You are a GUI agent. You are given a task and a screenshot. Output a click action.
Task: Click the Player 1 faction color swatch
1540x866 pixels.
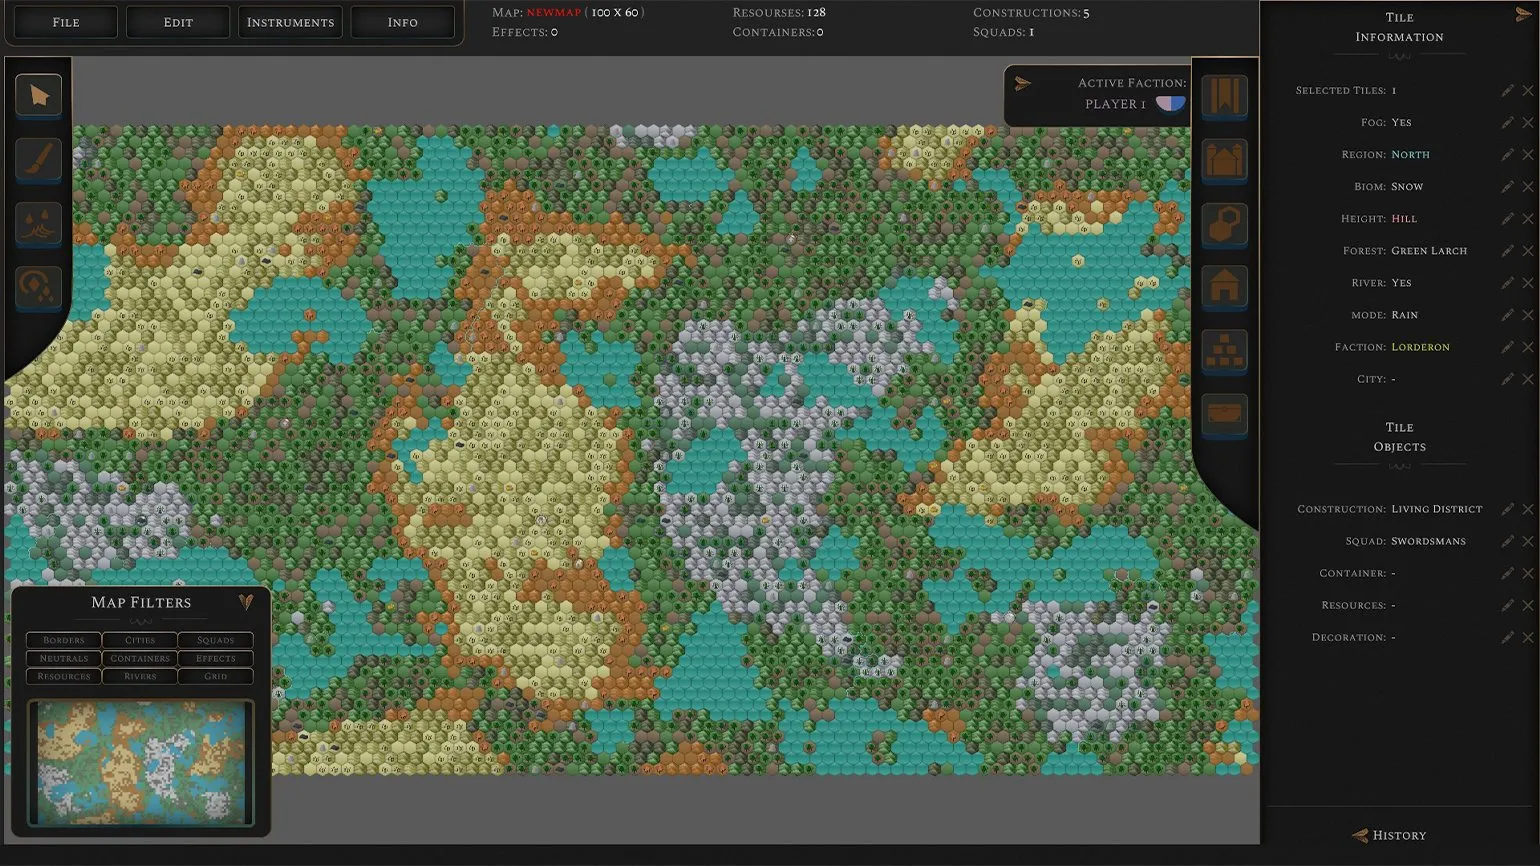pyautogui.click(x=1170, y=104)
